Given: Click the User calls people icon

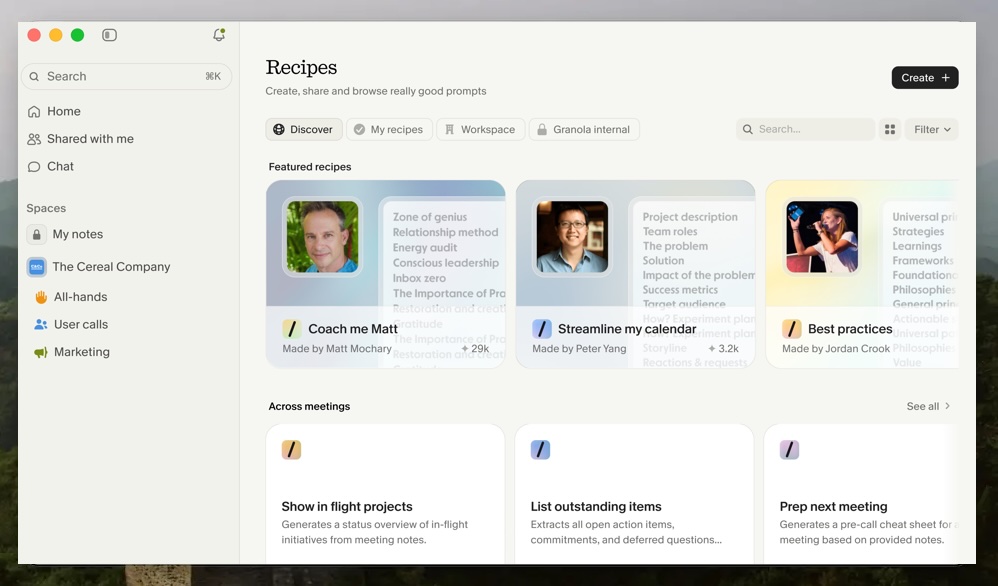Looking at the screenshot, I should 41,324.
